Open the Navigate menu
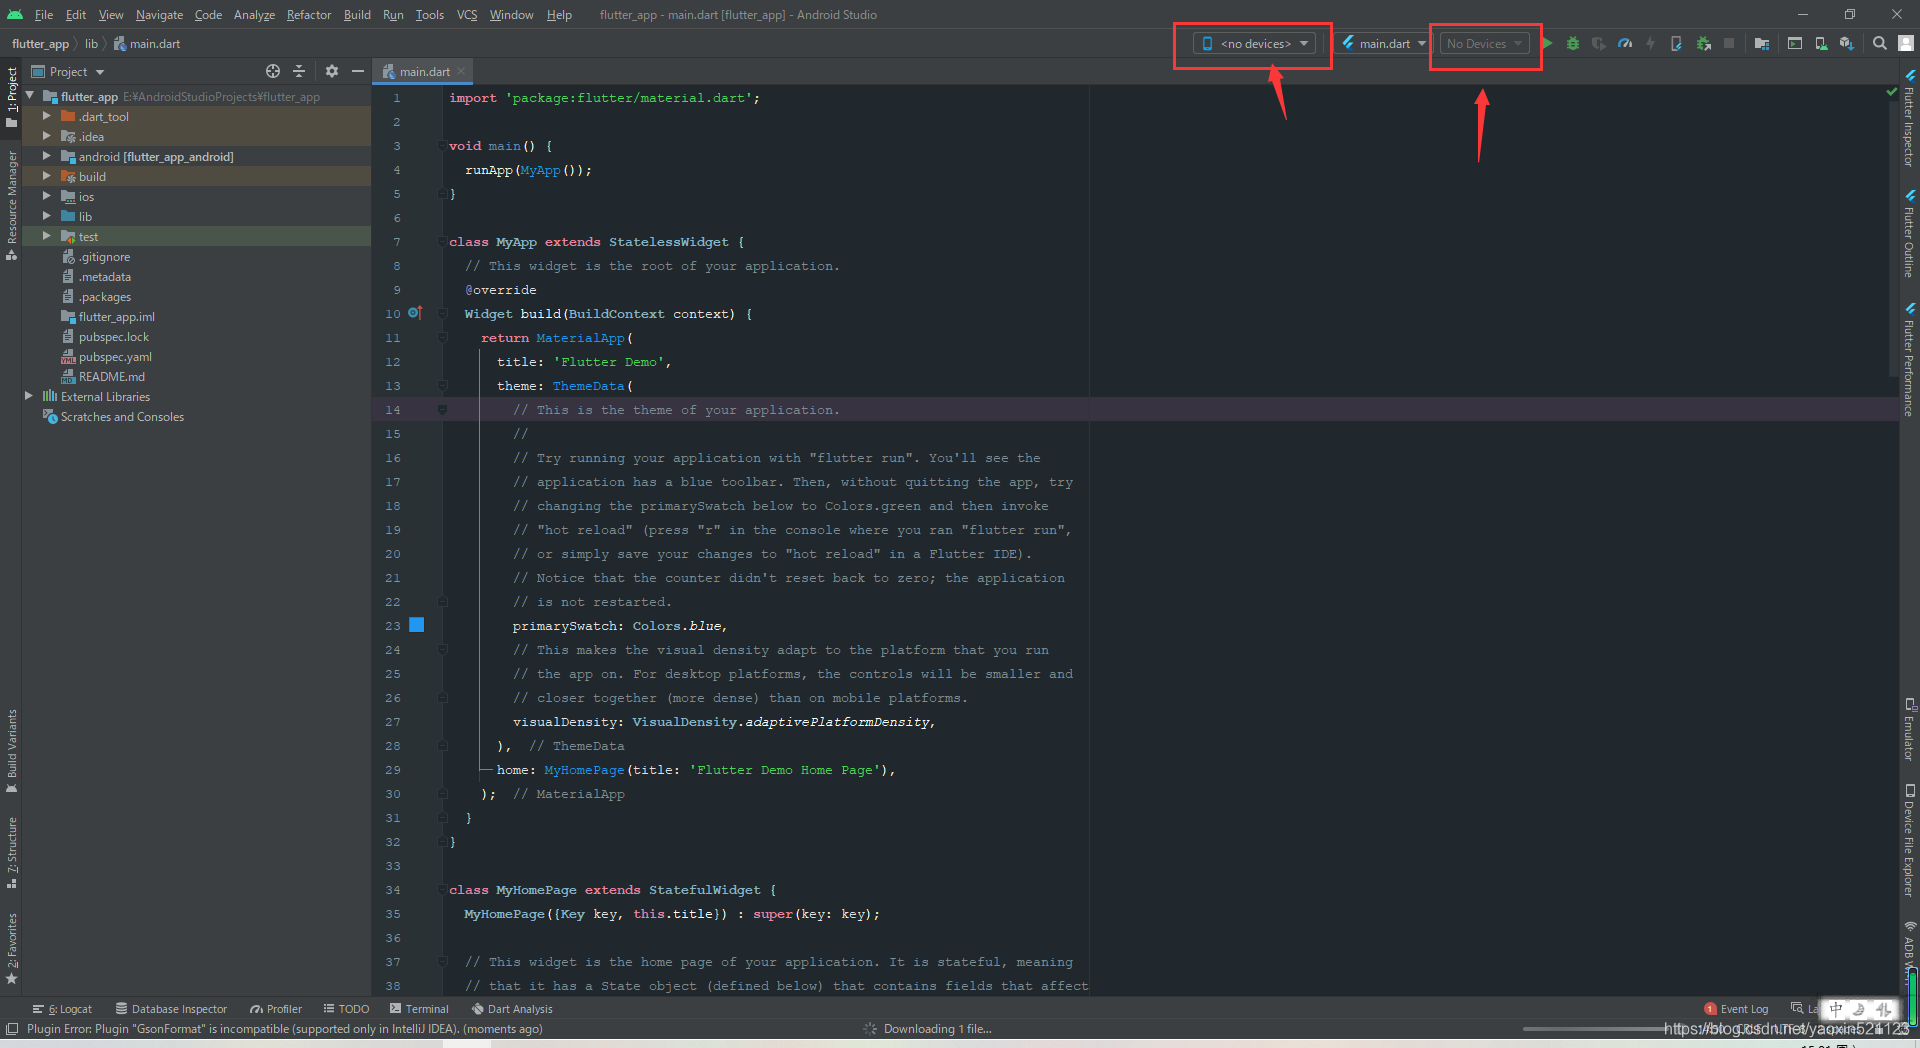 (x=160, y=14)
